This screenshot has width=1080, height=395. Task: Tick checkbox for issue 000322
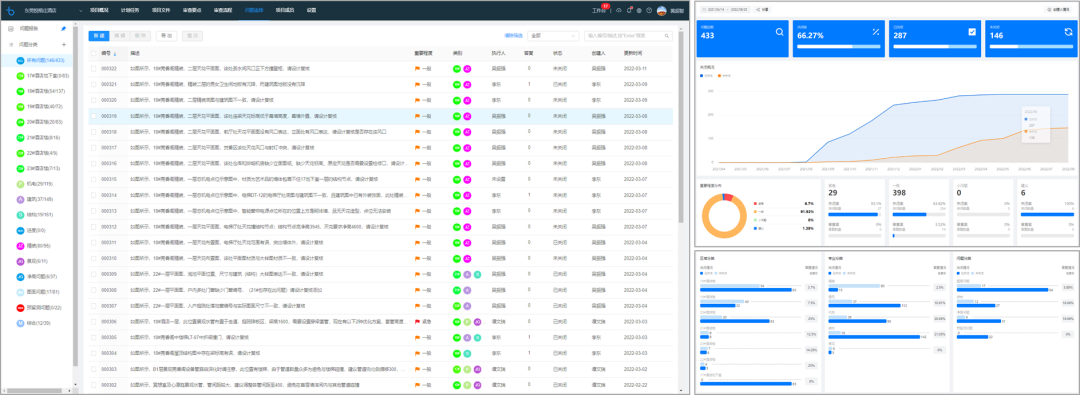tap(94, 69)
